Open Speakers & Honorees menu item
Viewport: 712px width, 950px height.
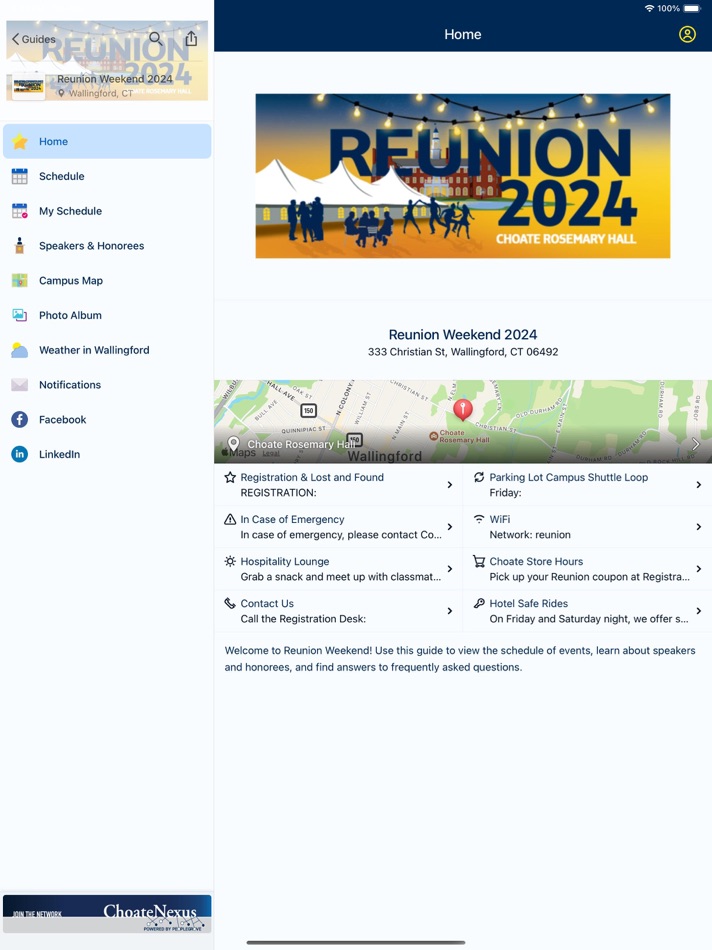[107, 245]
